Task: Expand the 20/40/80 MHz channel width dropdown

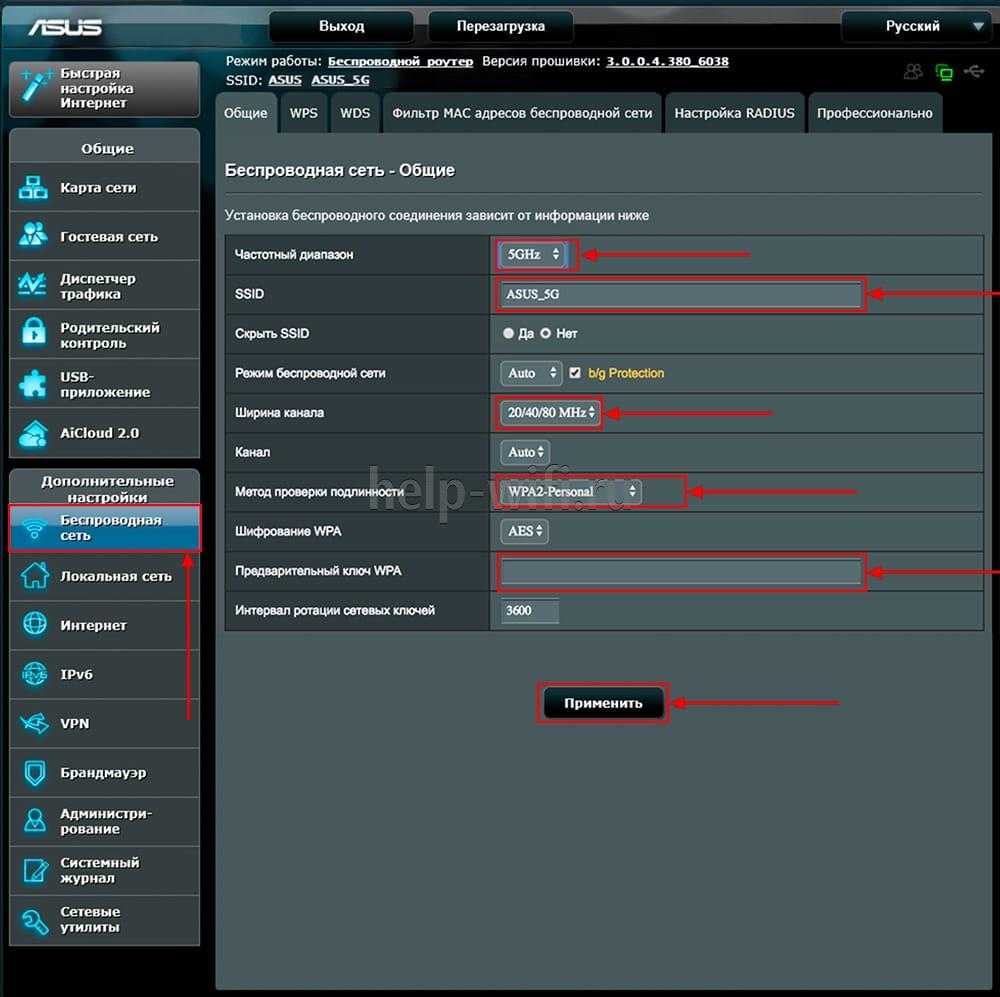Action: pyautogui.click(x=550, y=412)
